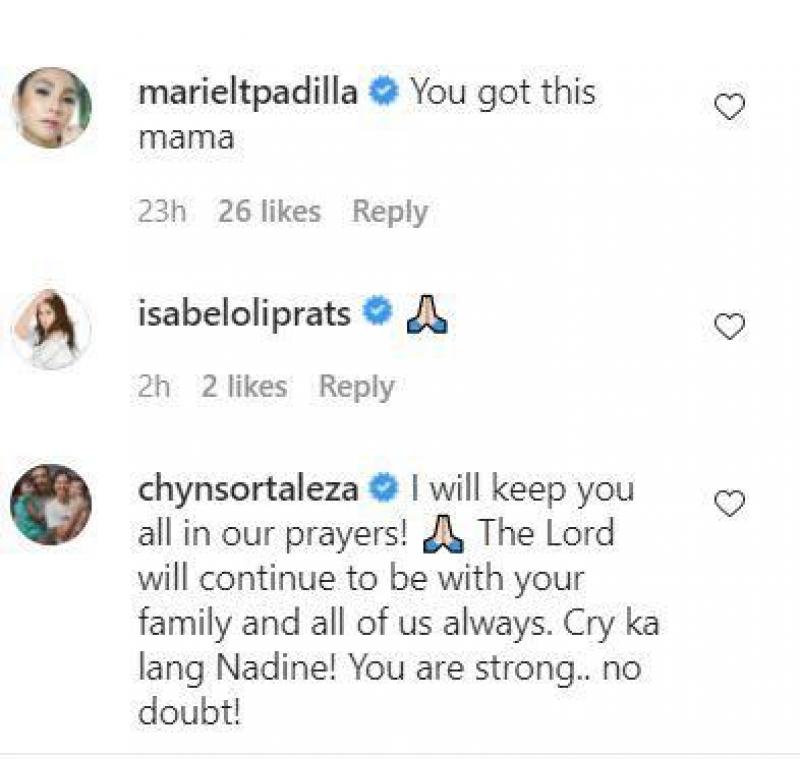Viewport: 800px width, 759px height.
Task: Go to the chynsortaleza username link
Action: [249, 490]
